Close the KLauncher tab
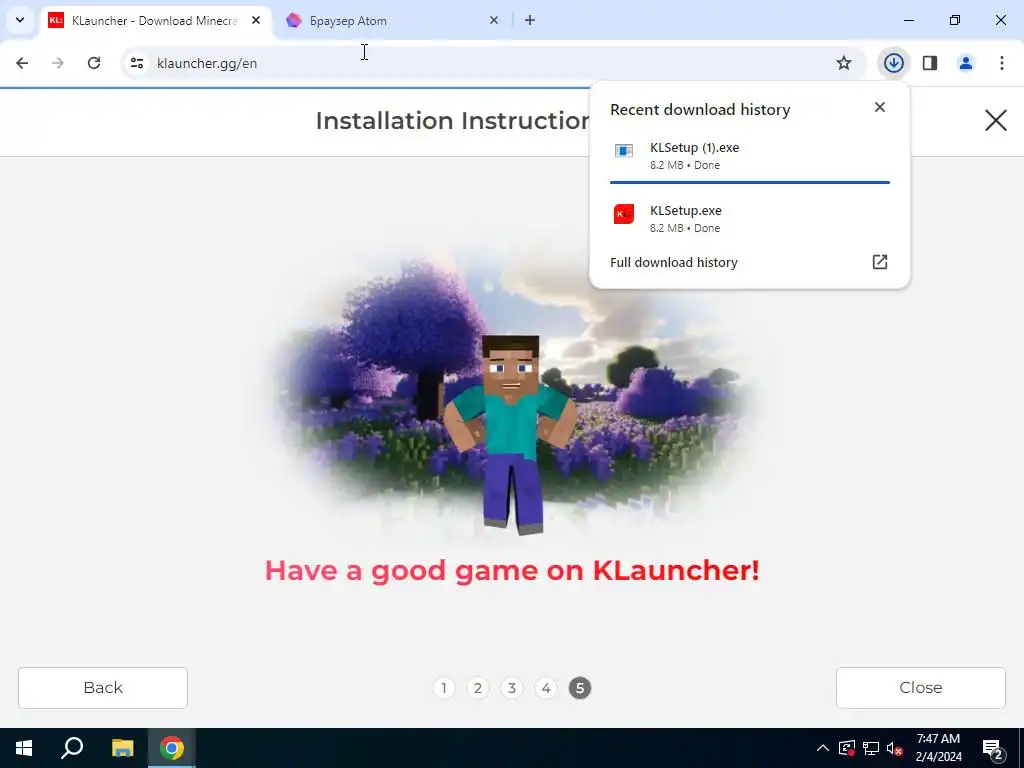1024x768 pixels. [256, 21]
